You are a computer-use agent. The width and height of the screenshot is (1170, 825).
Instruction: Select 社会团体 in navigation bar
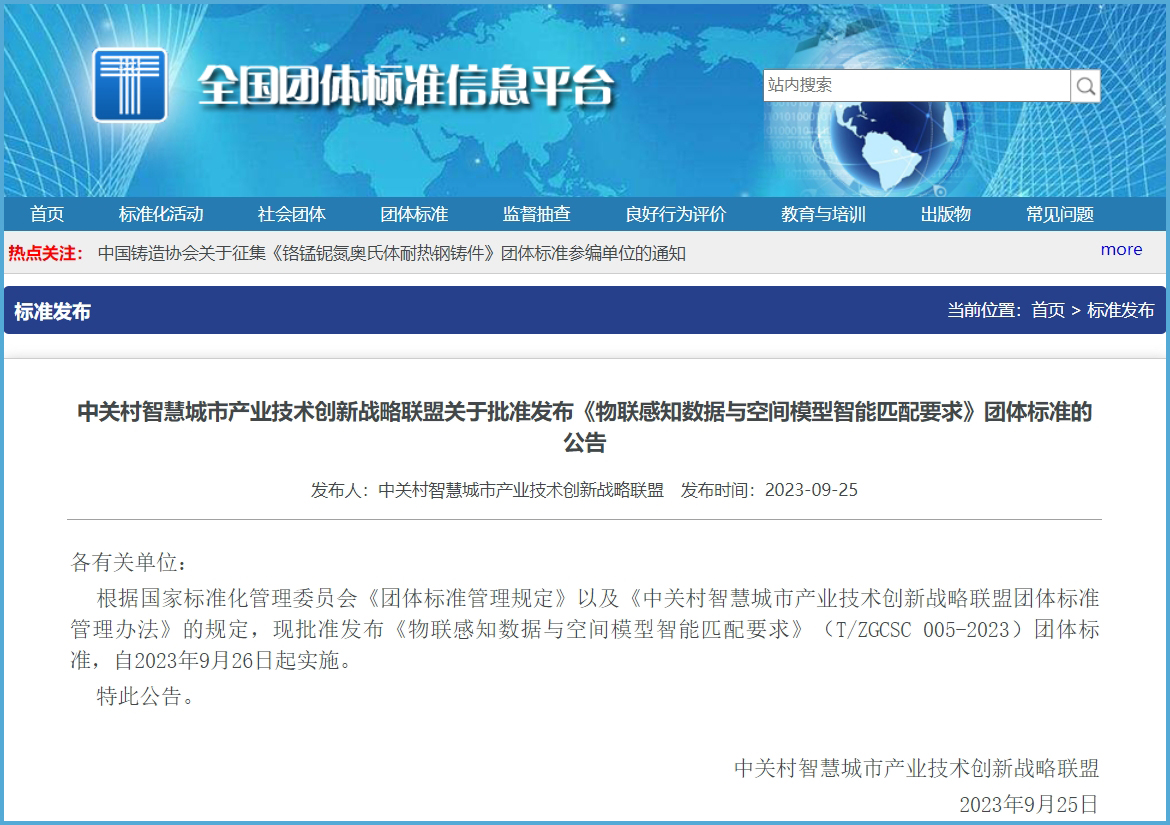291,214
